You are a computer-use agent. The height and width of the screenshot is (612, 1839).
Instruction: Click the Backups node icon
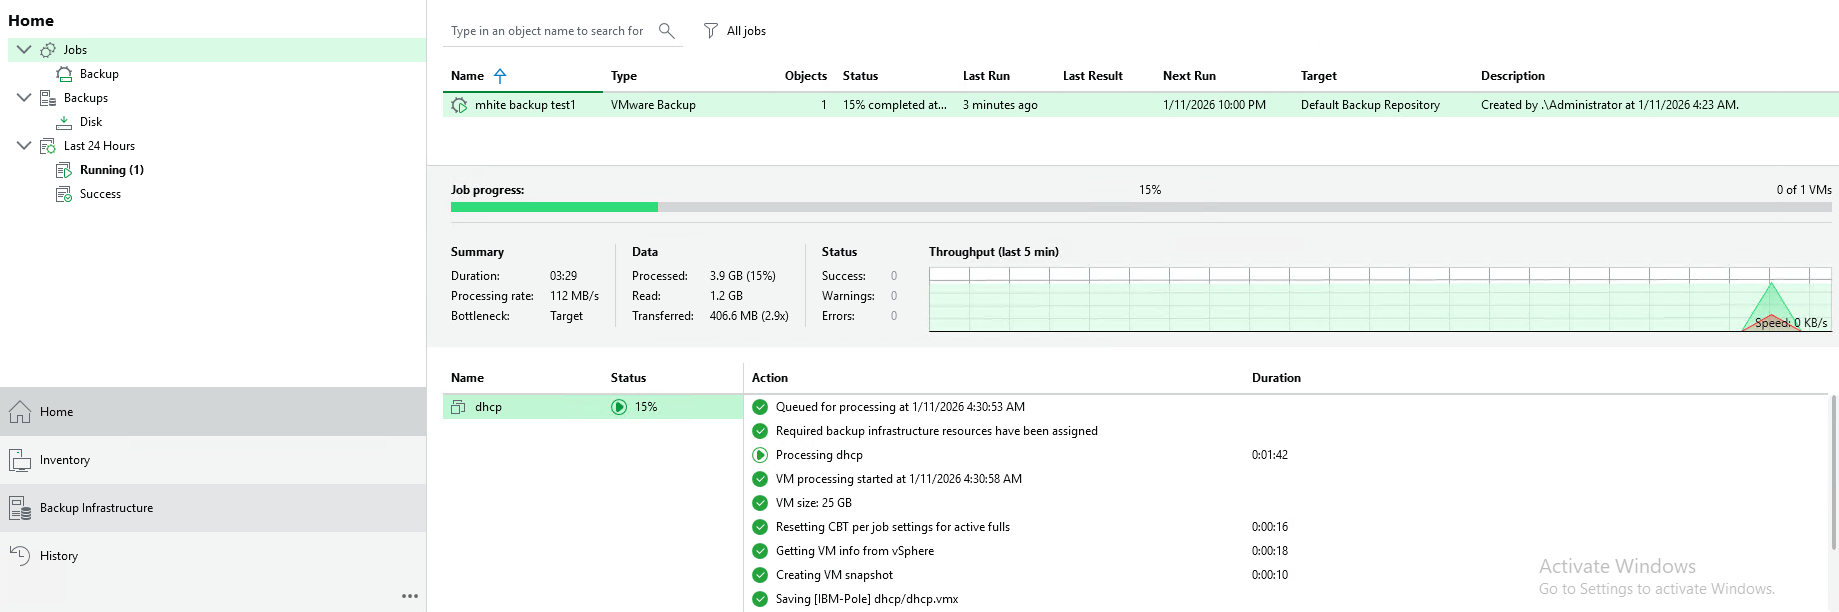pos(48,98)
